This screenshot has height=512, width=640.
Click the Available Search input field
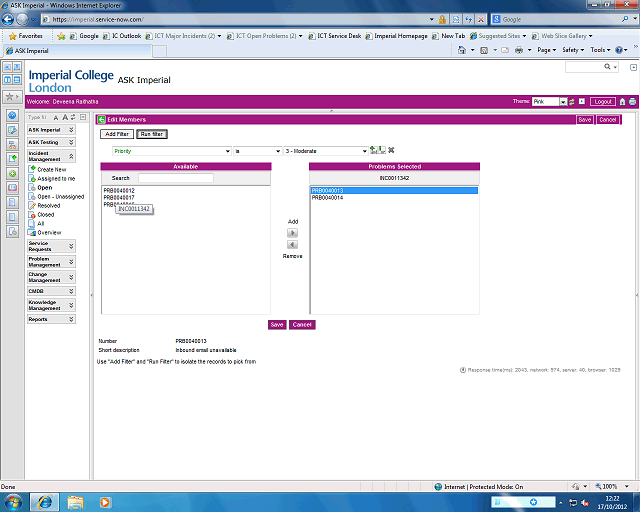[174, 178]
